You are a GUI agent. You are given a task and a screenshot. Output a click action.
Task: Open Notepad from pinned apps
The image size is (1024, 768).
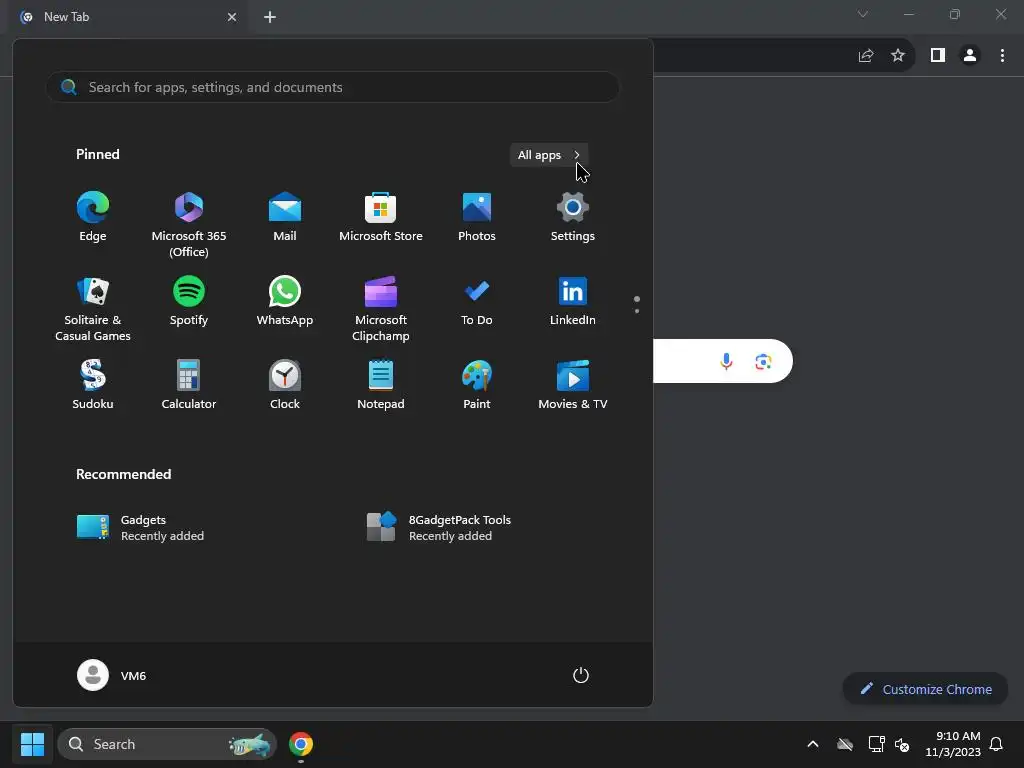381,385
